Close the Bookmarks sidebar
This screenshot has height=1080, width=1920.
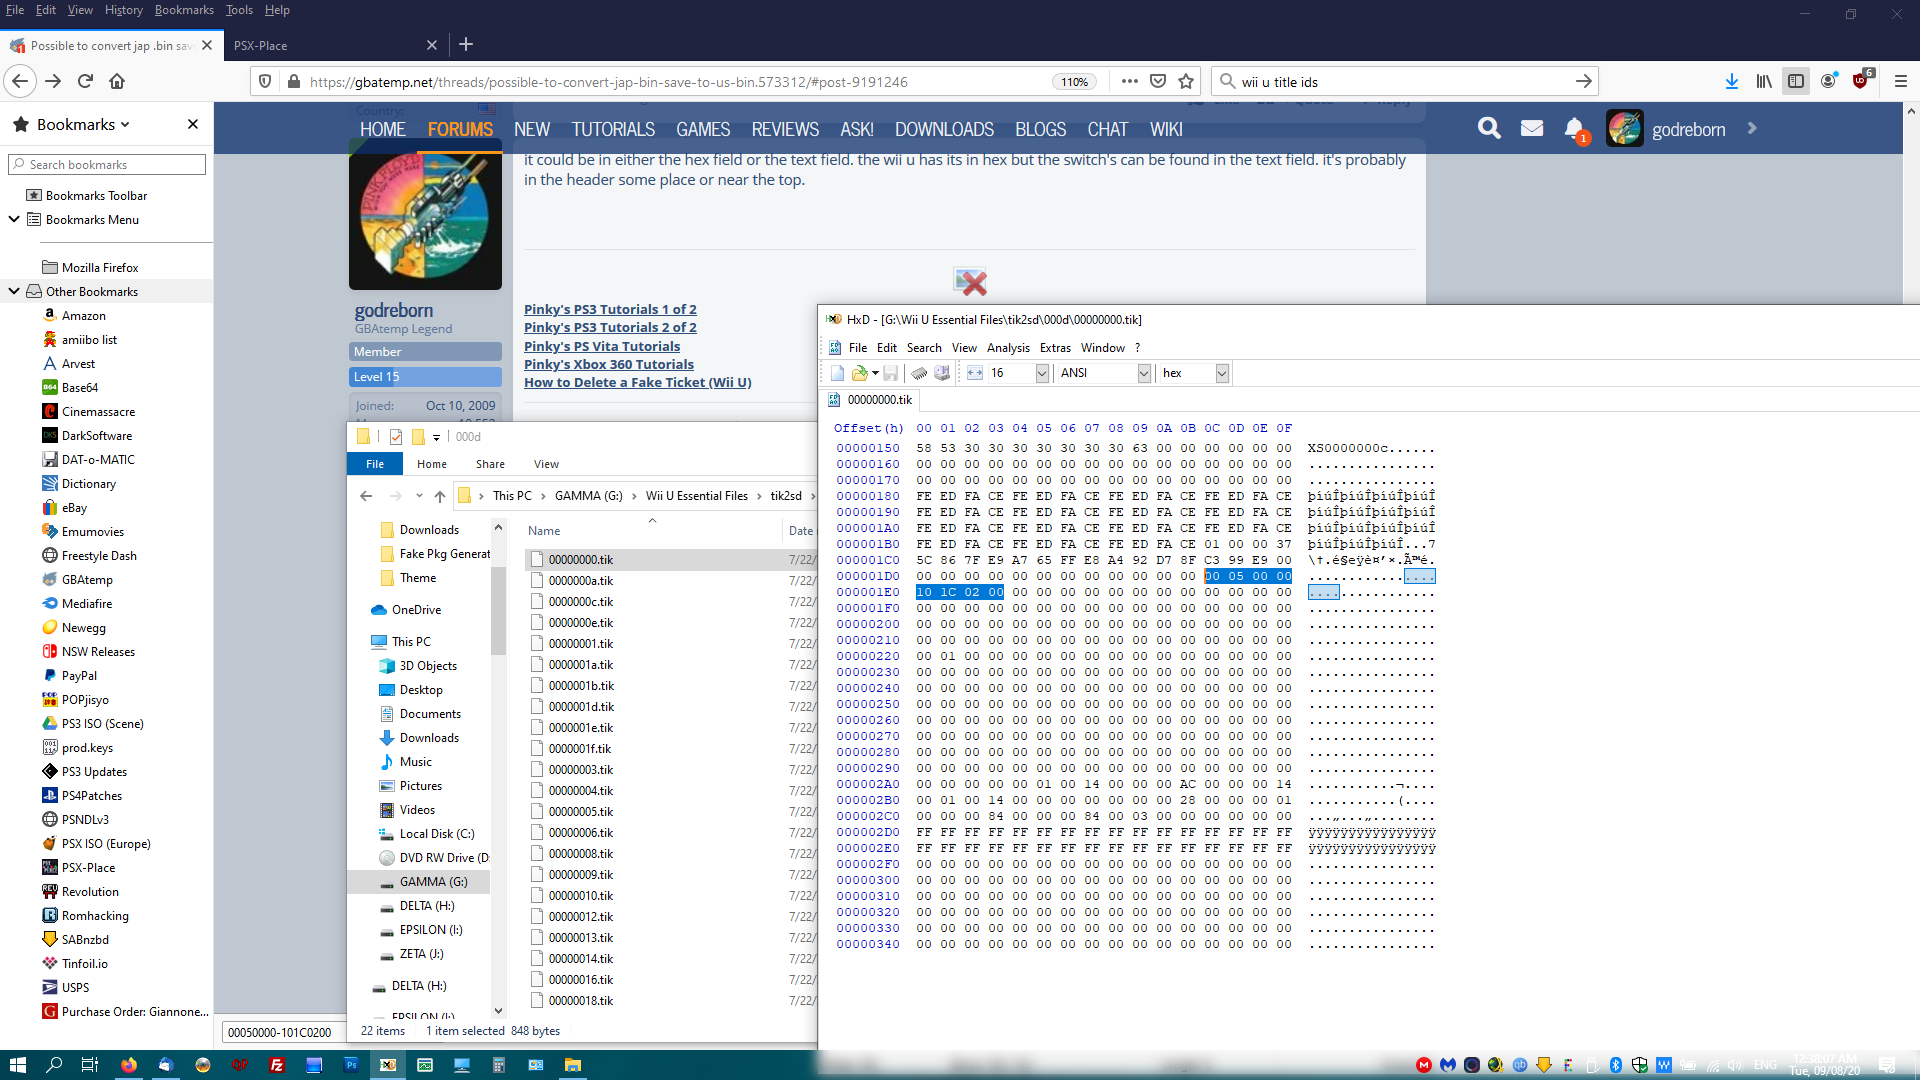pos(193,124)
